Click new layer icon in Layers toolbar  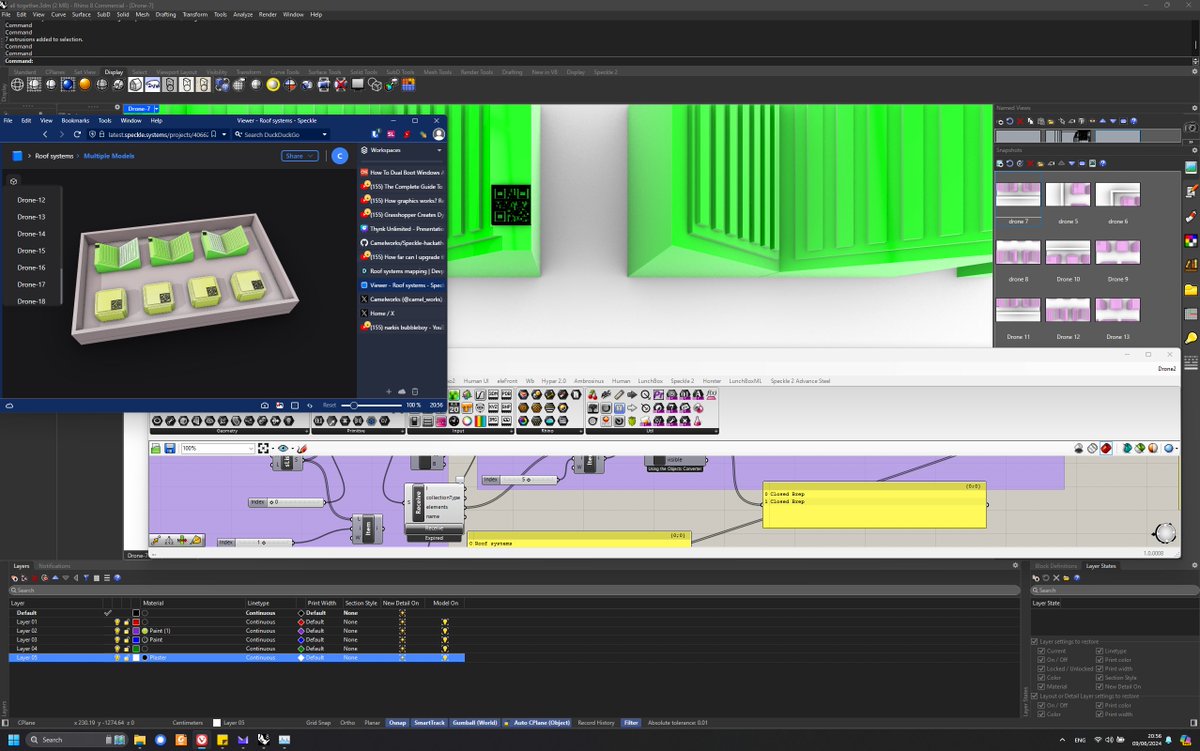click(x=14, y=578)
